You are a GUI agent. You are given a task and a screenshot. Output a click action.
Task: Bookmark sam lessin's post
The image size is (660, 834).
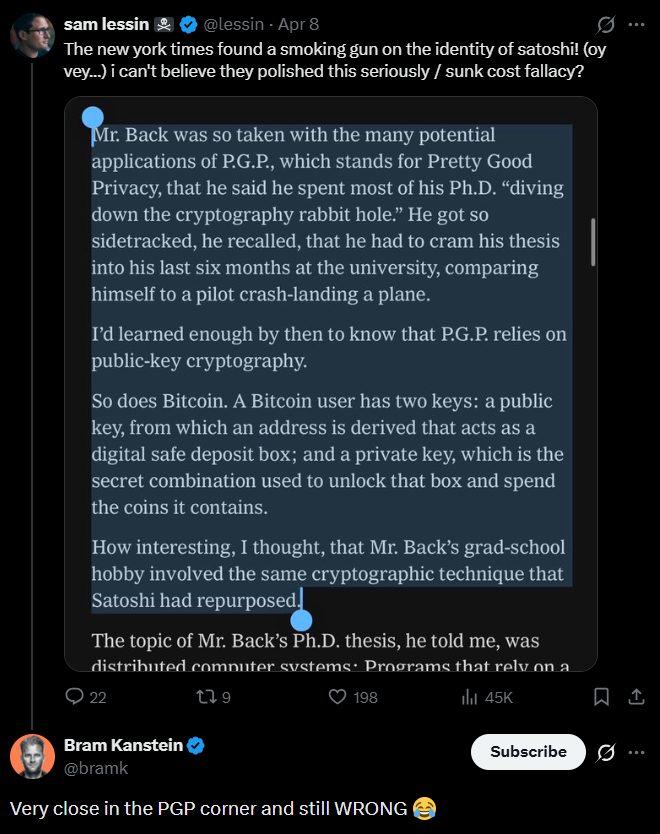point(601,696)
